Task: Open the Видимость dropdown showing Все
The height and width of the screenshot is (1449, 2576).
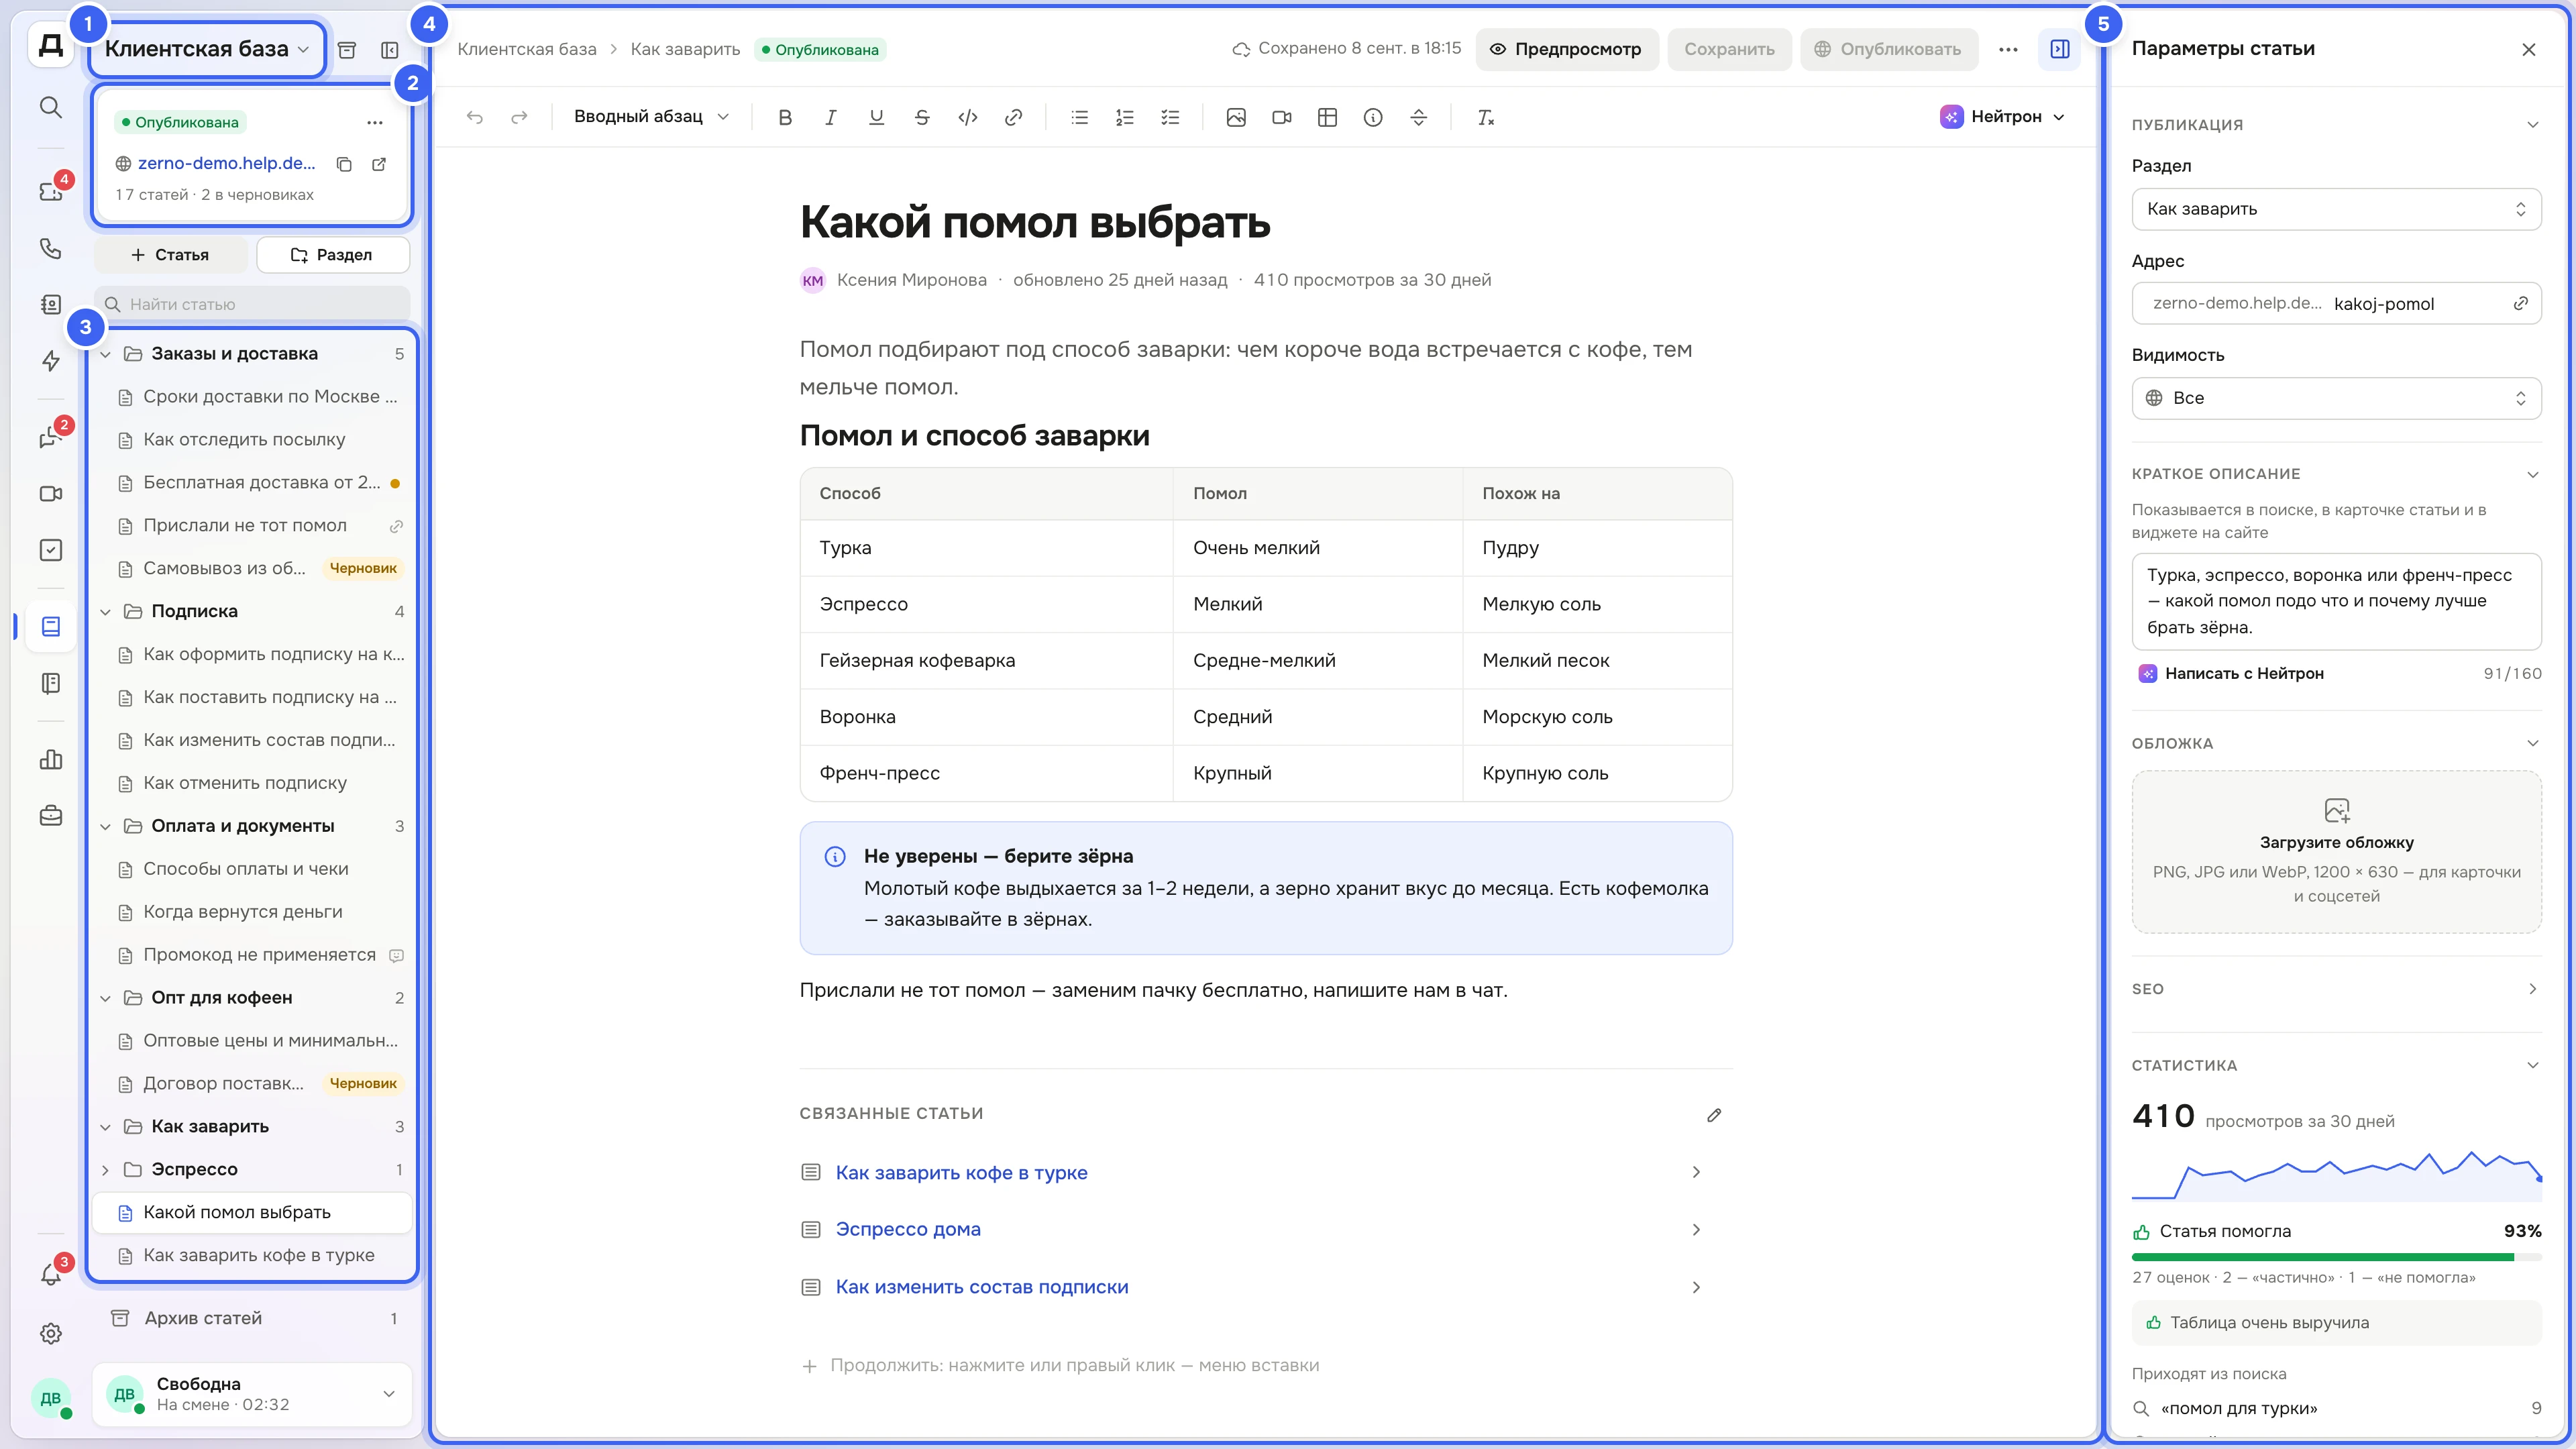Action: pyautogui.click(x=2336, y=398)
